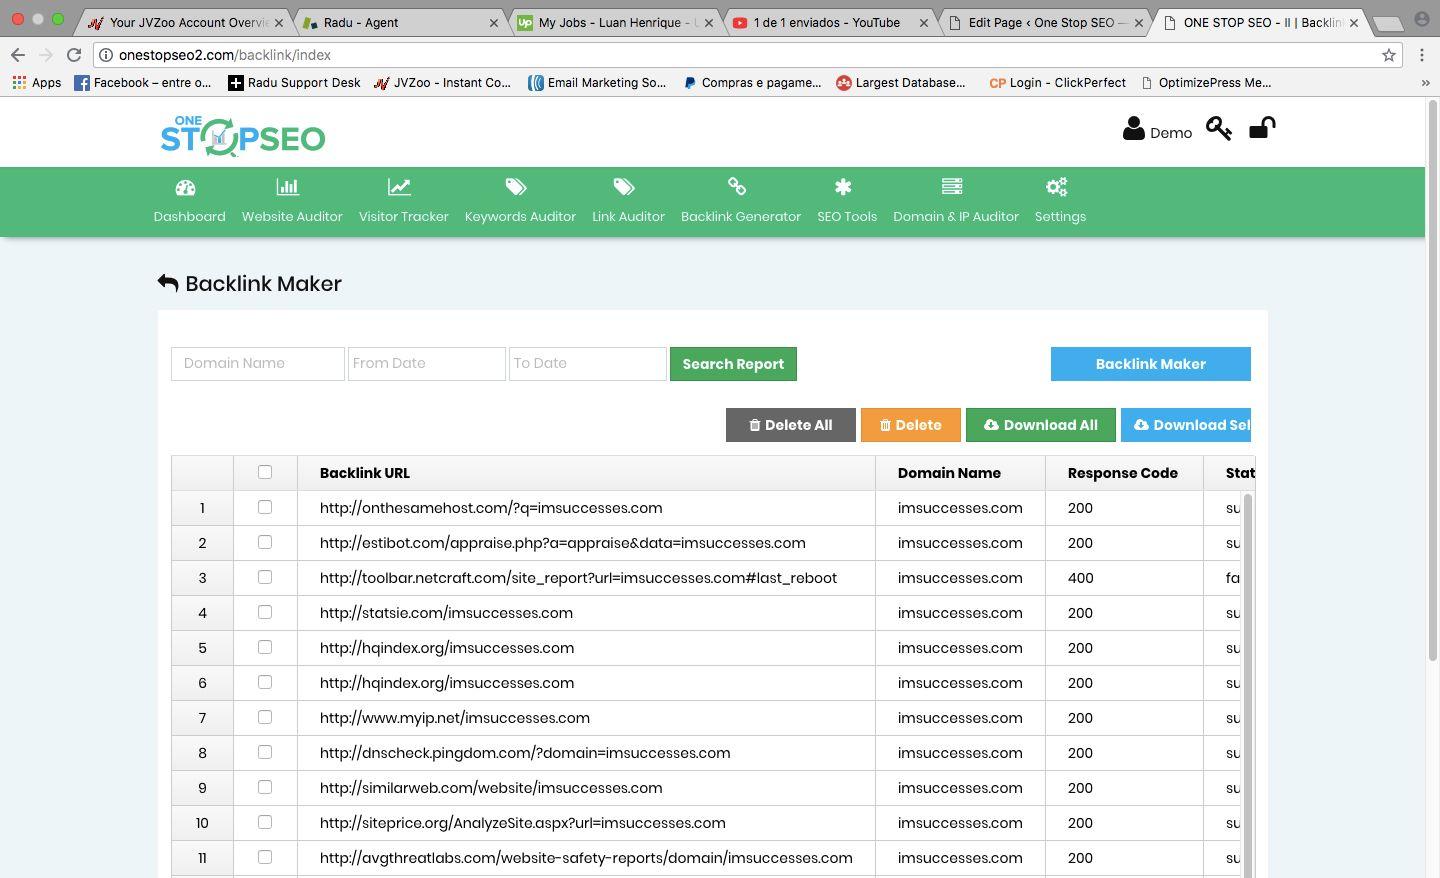Click the Backlink Generator chain icon
Image resolution: width=1440 pixels, height=878 pixels.
click(x=737, y=186)
